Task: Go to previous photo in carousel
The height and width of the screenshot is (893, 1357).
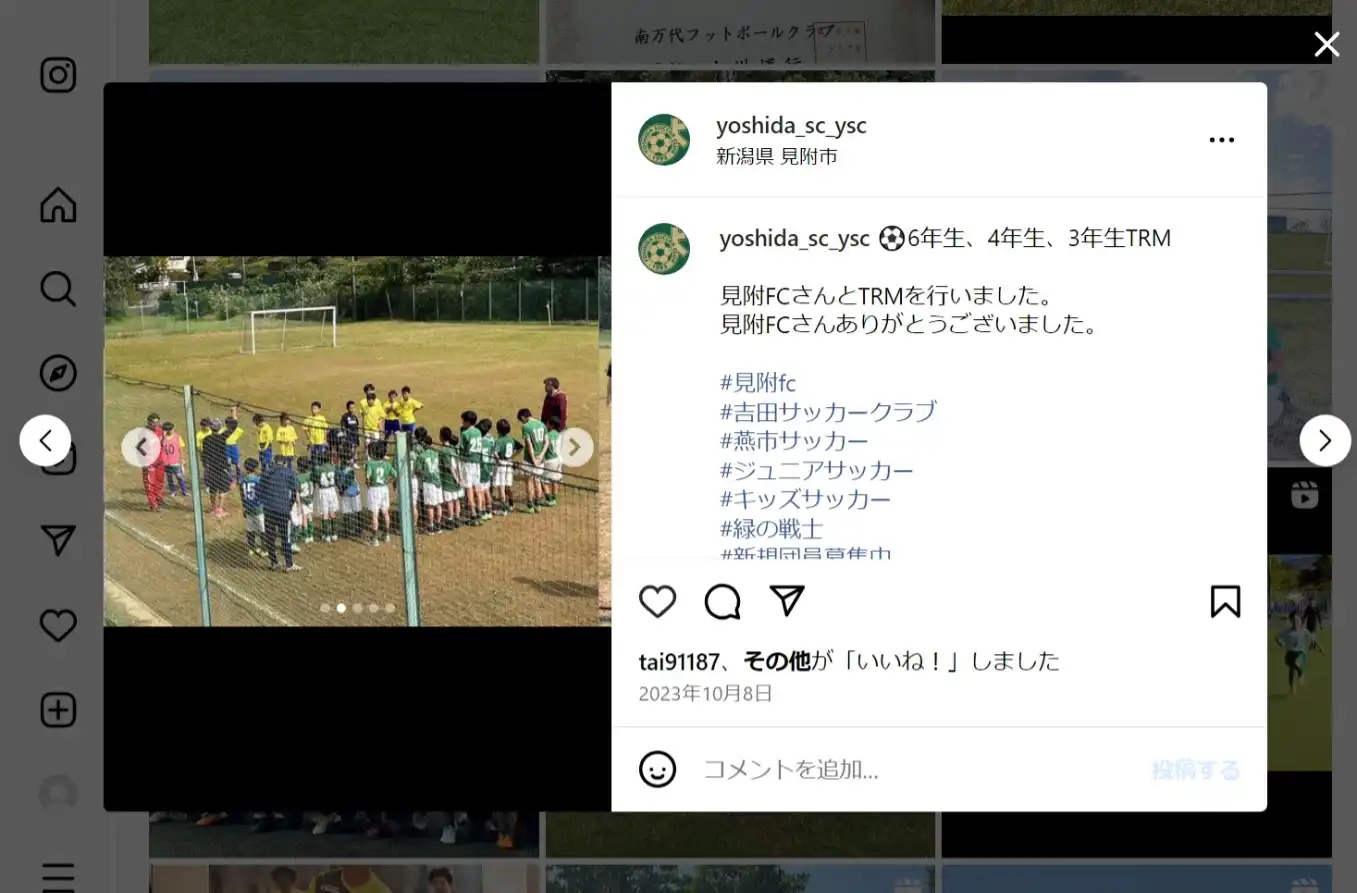Action: (x=140, y=447)
